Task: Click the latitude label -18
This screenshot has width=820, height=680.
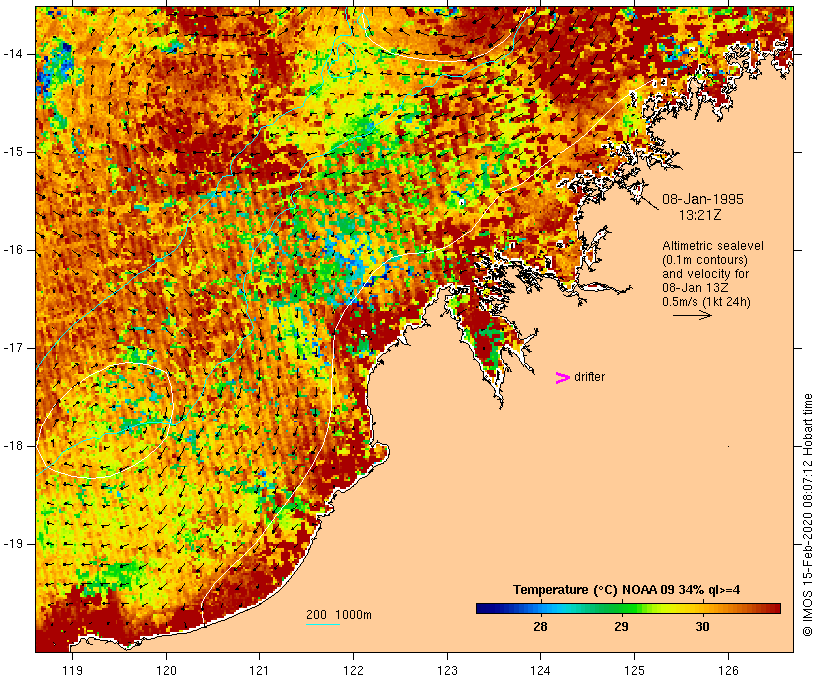Action: 13,446
